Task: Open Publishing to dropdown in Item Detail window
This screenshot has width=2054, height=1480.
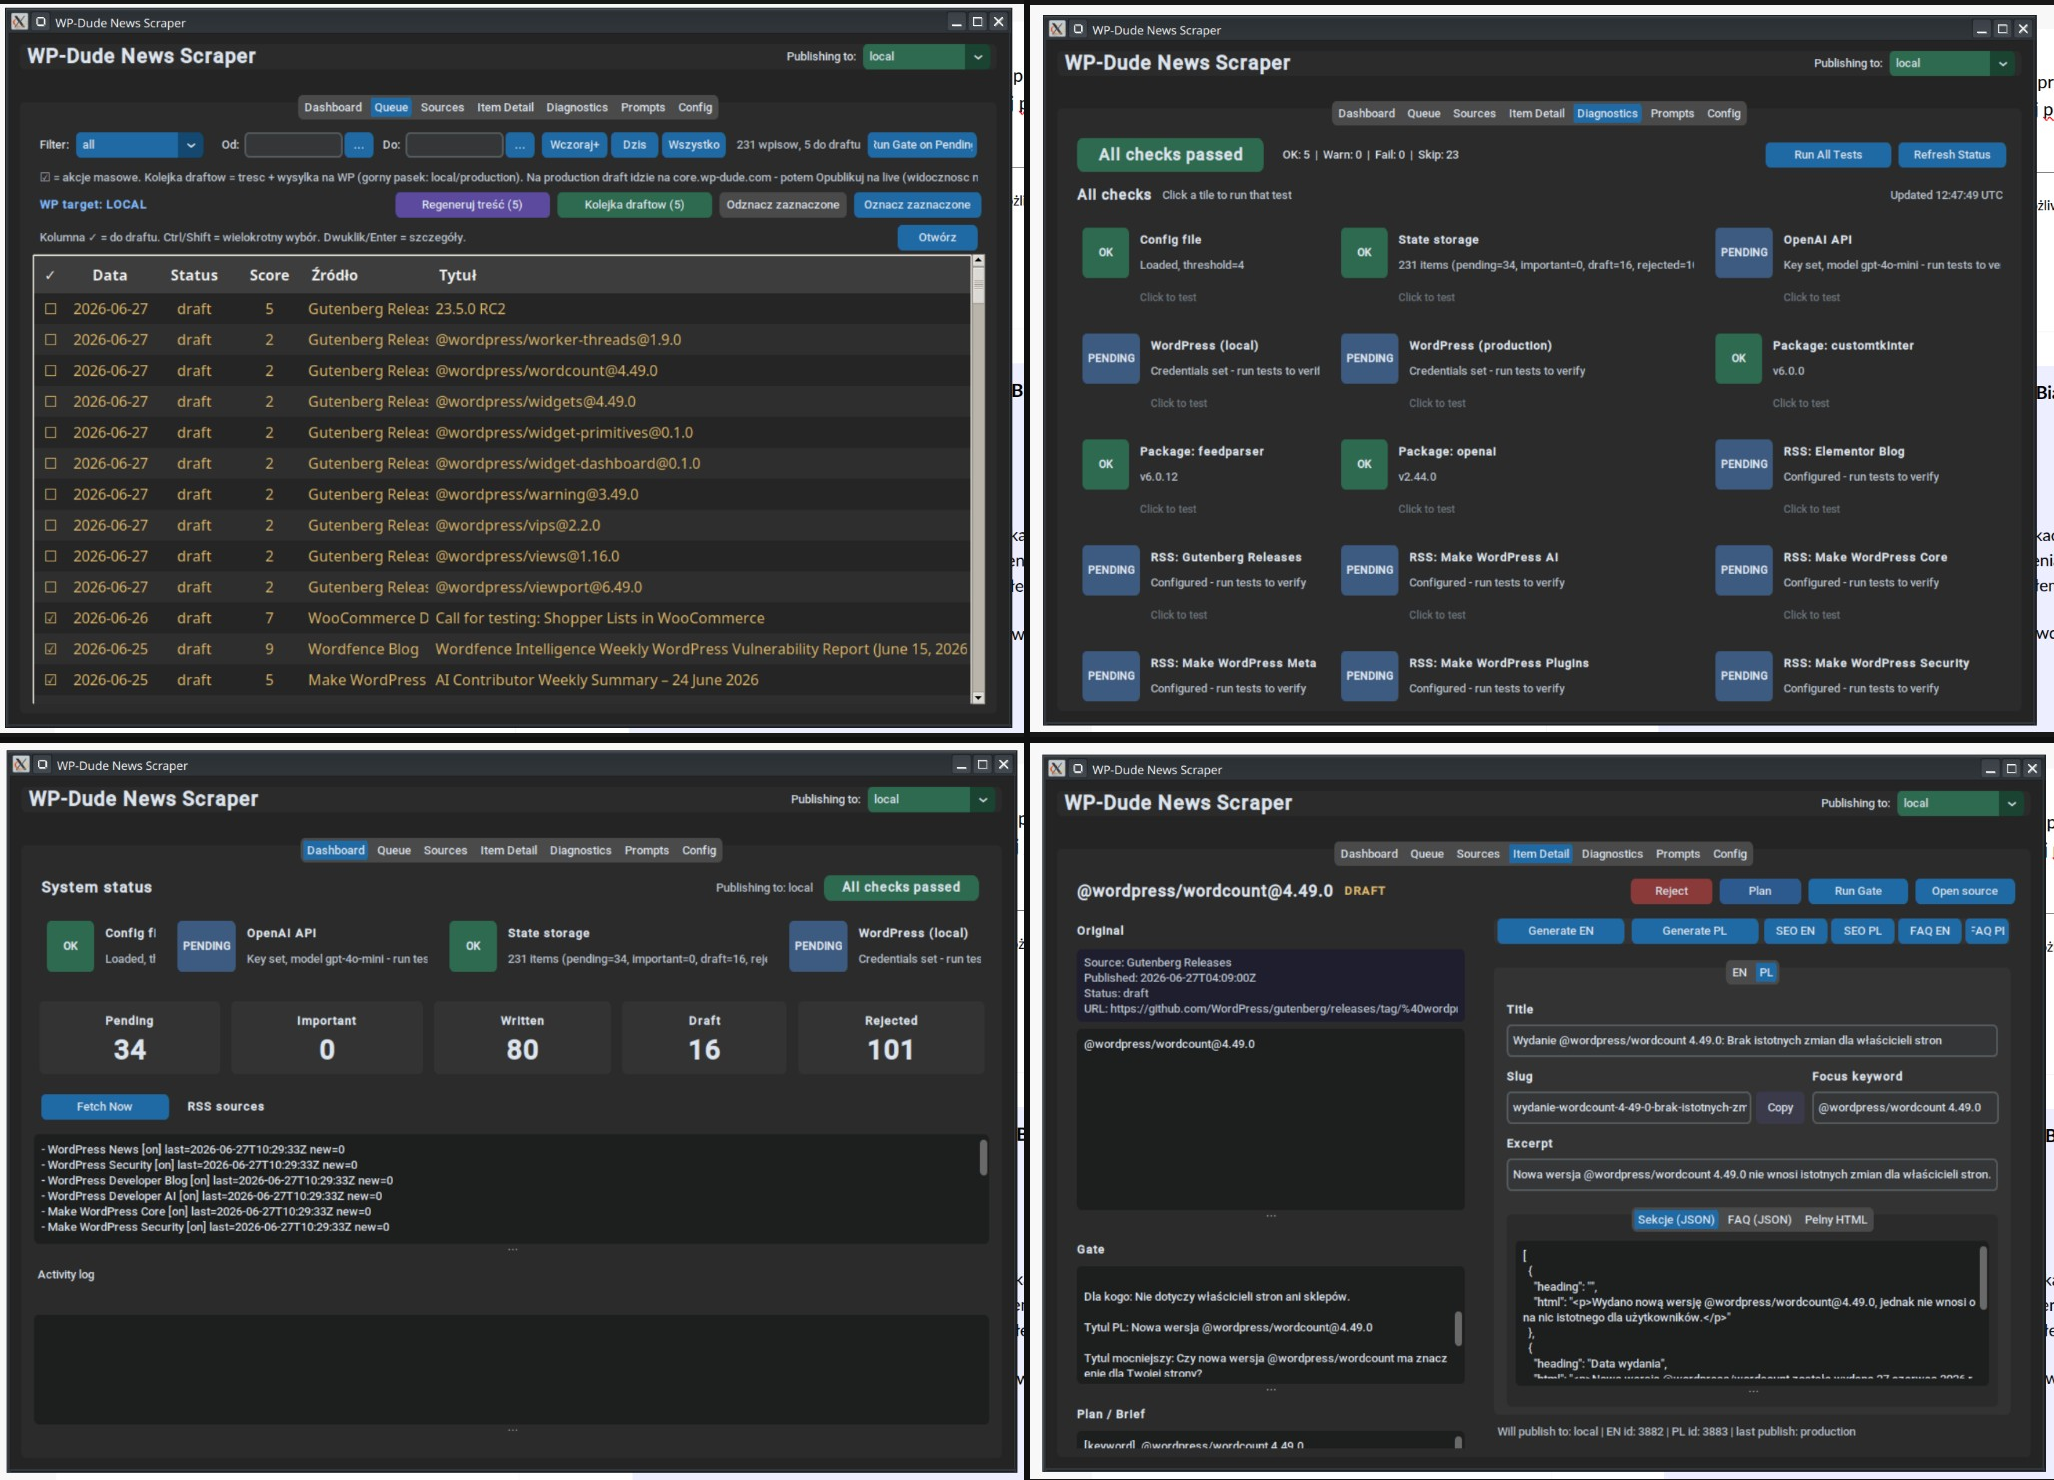Action: (1960, 804)
